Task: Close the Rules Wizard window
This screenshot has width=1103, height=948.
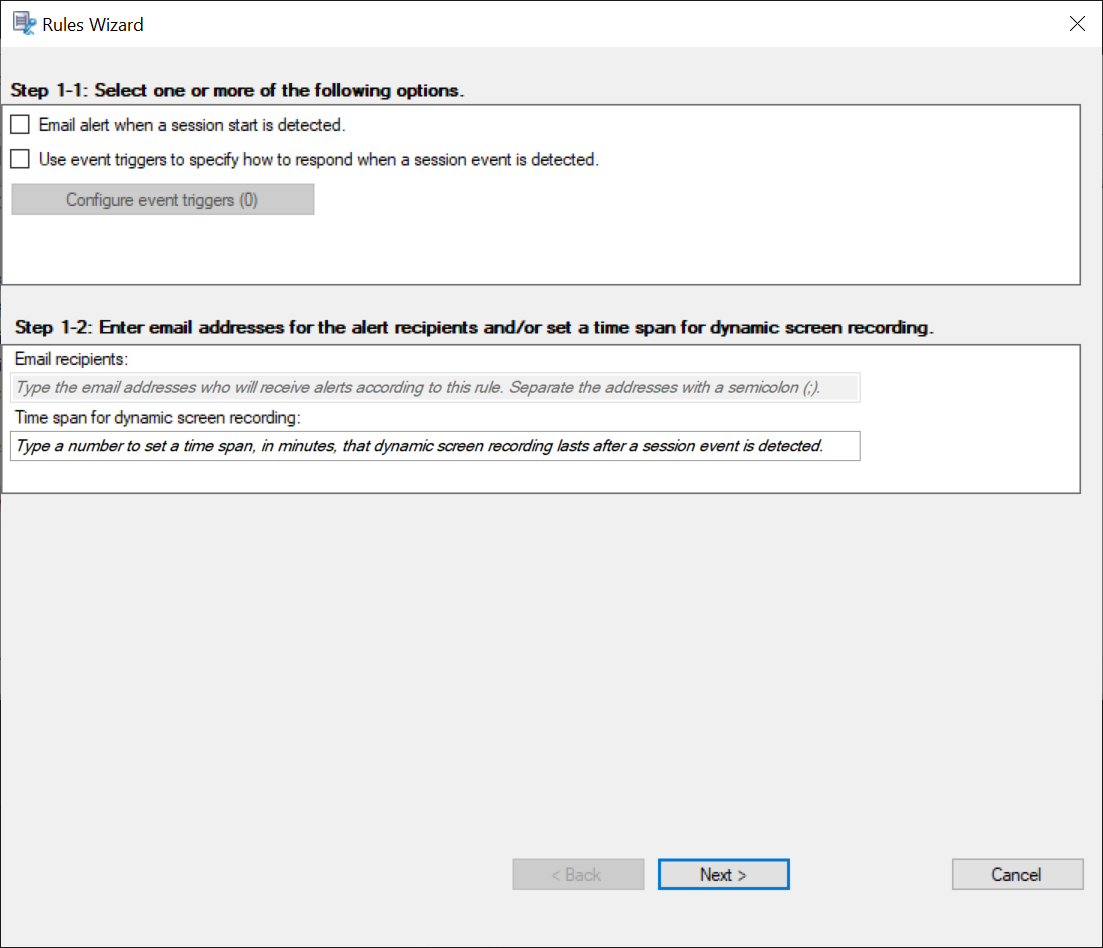Action: [x=1077, y=24]
